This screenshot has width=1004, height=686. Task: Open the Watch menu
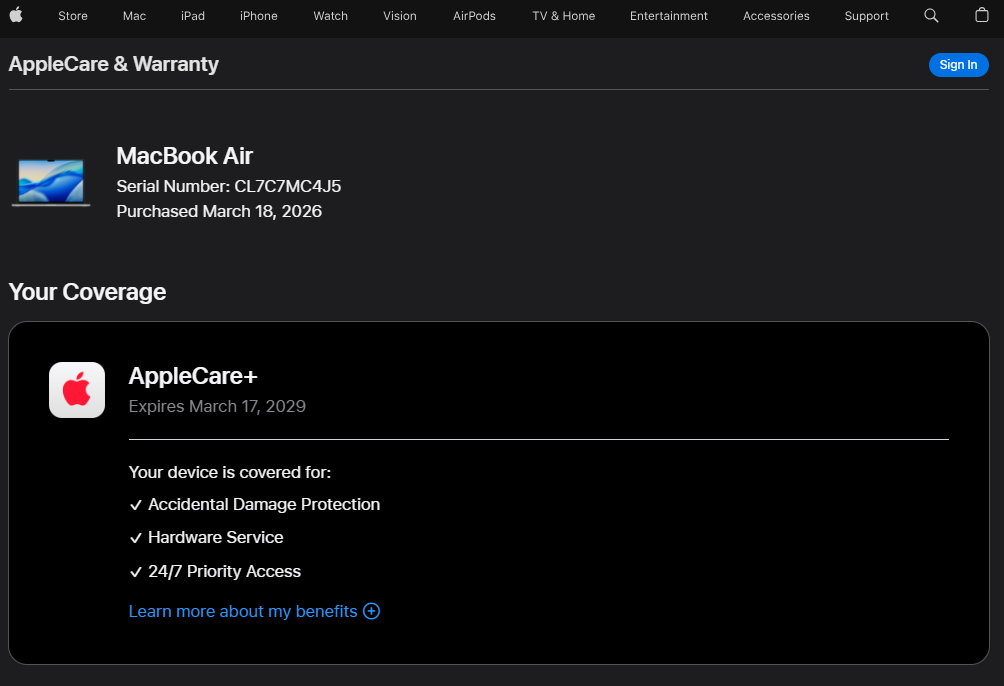pyautogui.click(x=330, y=16)
